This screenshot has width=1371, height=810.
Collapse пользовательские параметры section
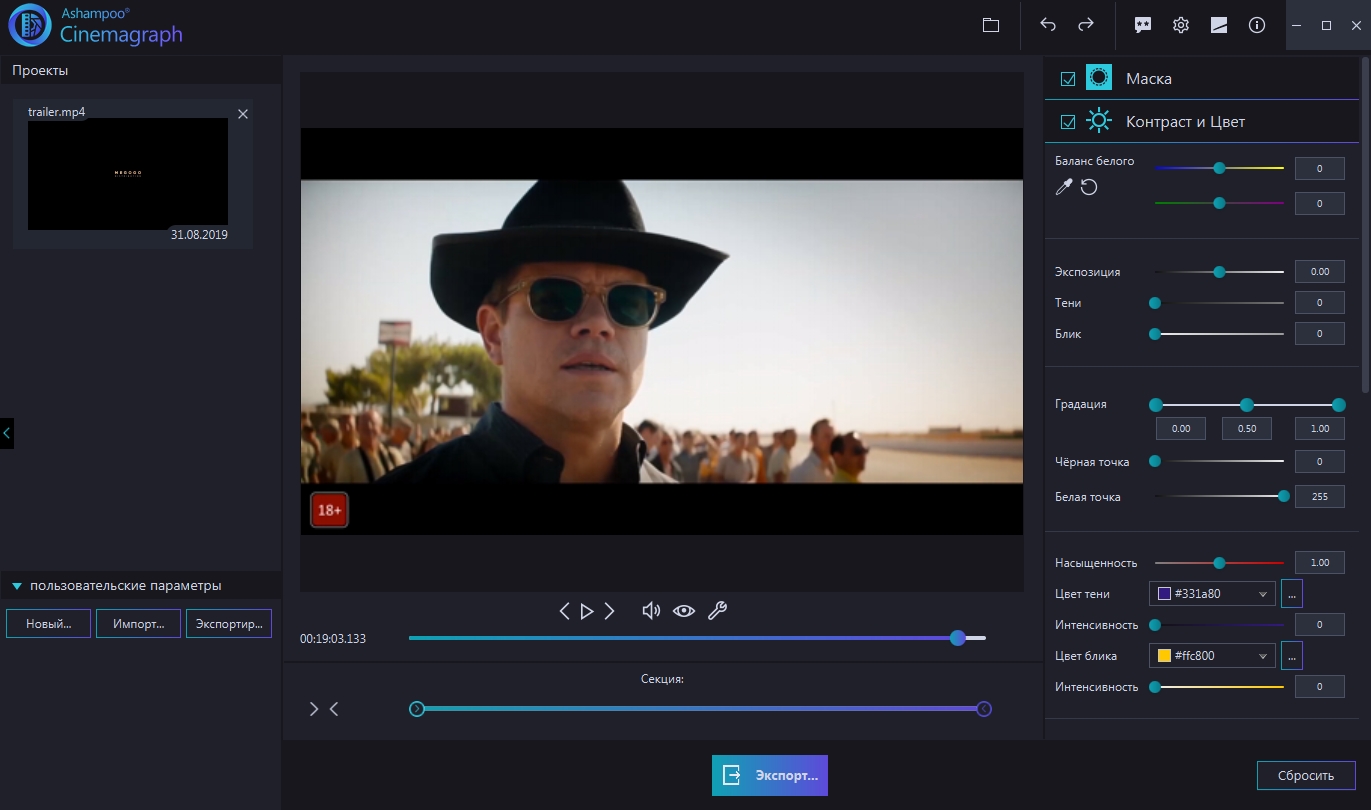pyautogui.click(x=17, y=586)
